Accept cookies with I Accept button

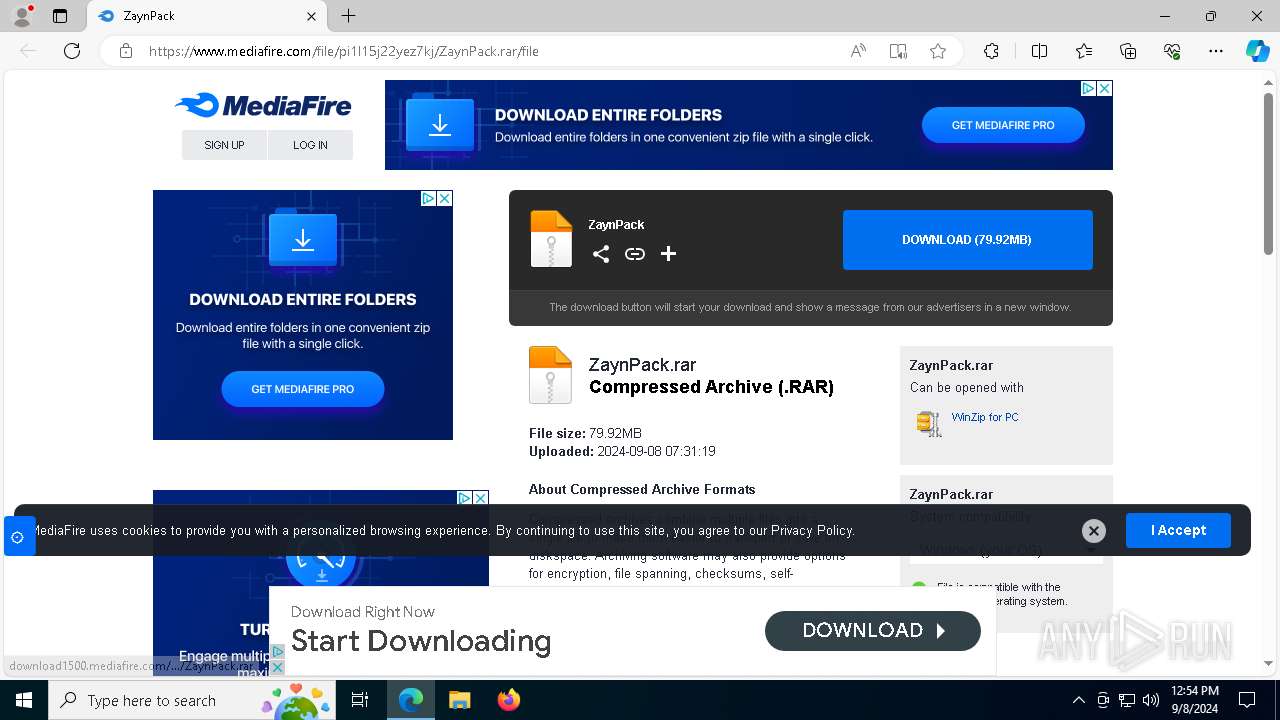[x=1178, y=530]
